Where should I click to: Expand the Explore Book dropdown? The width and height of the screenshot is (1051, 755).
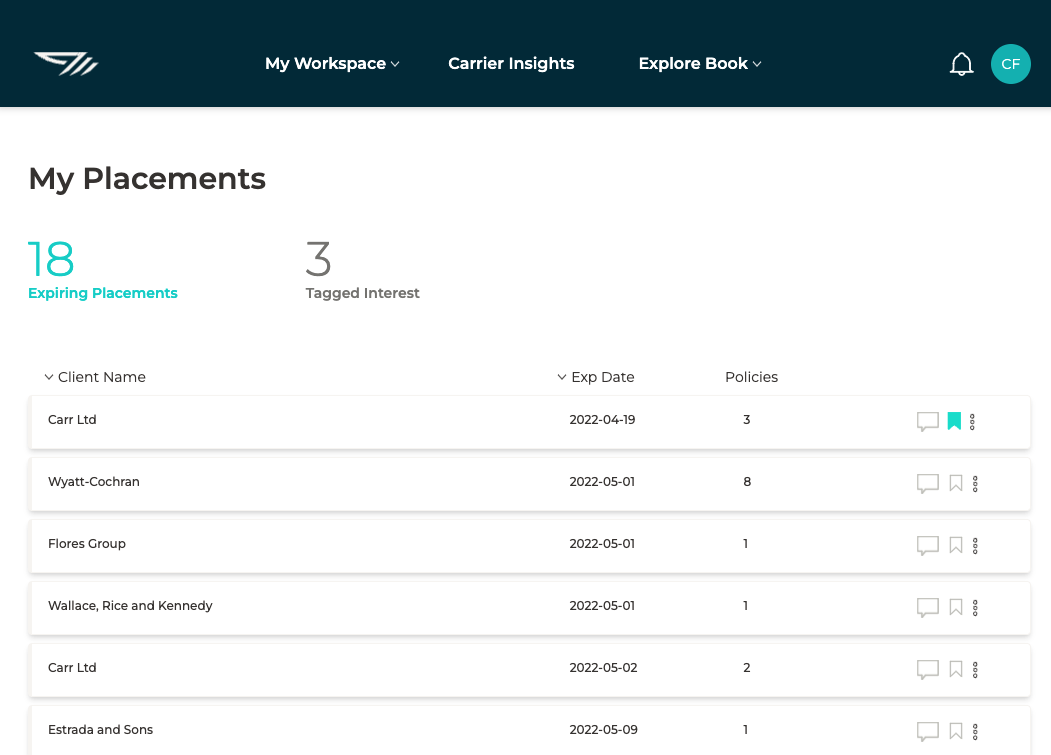pos(699,64)
